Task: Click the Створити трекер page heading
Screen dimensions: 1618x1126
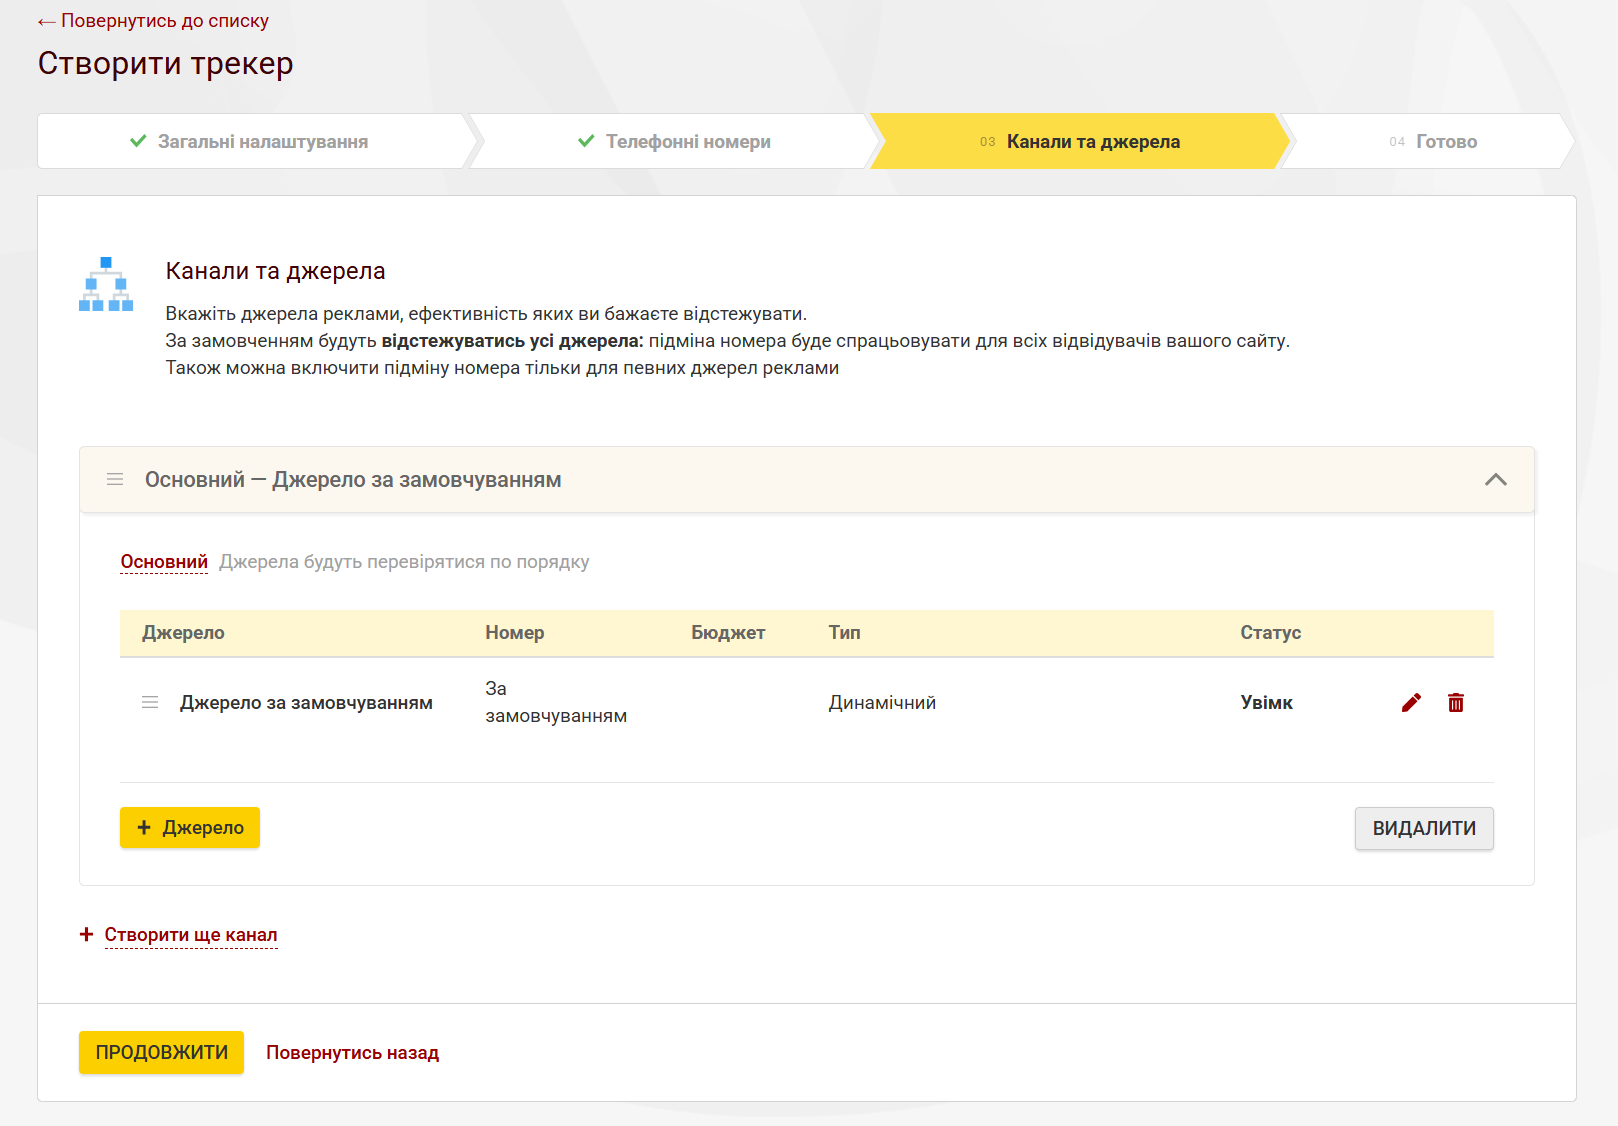Action: click(x=165, y=63)
